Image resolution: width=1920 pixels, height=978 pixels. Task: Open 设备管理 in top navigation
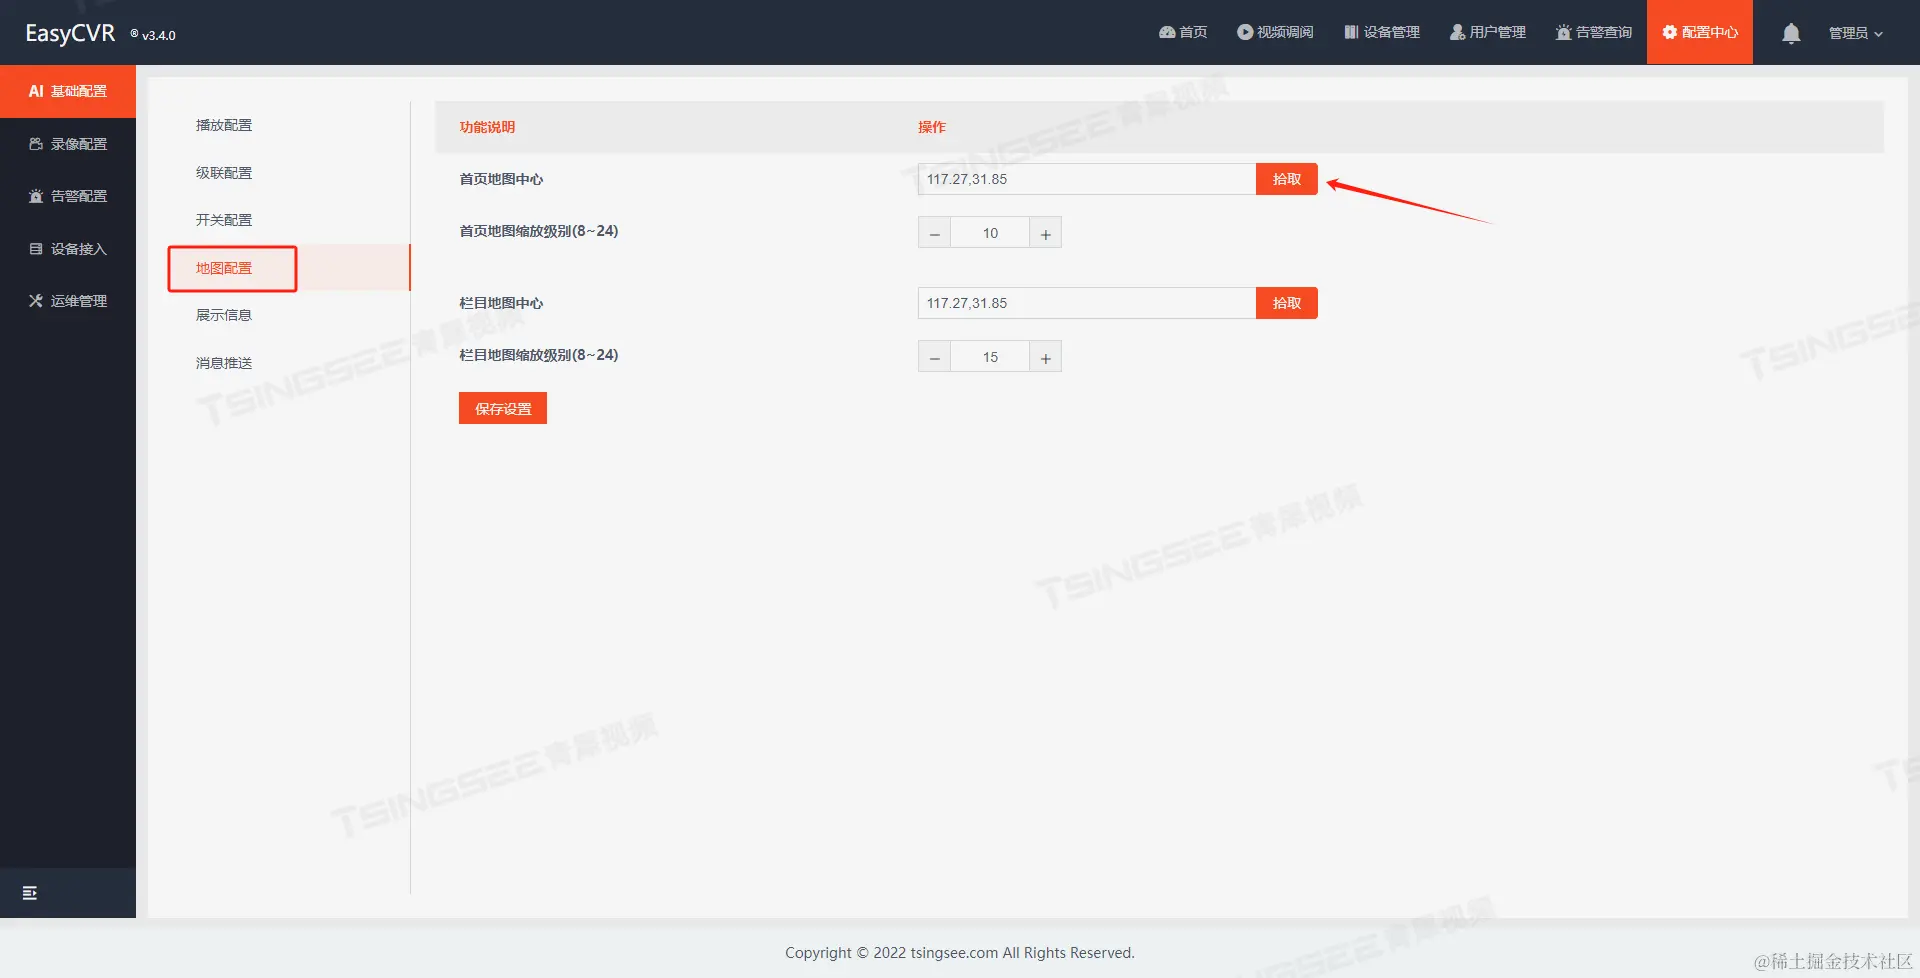(1382, 32)
